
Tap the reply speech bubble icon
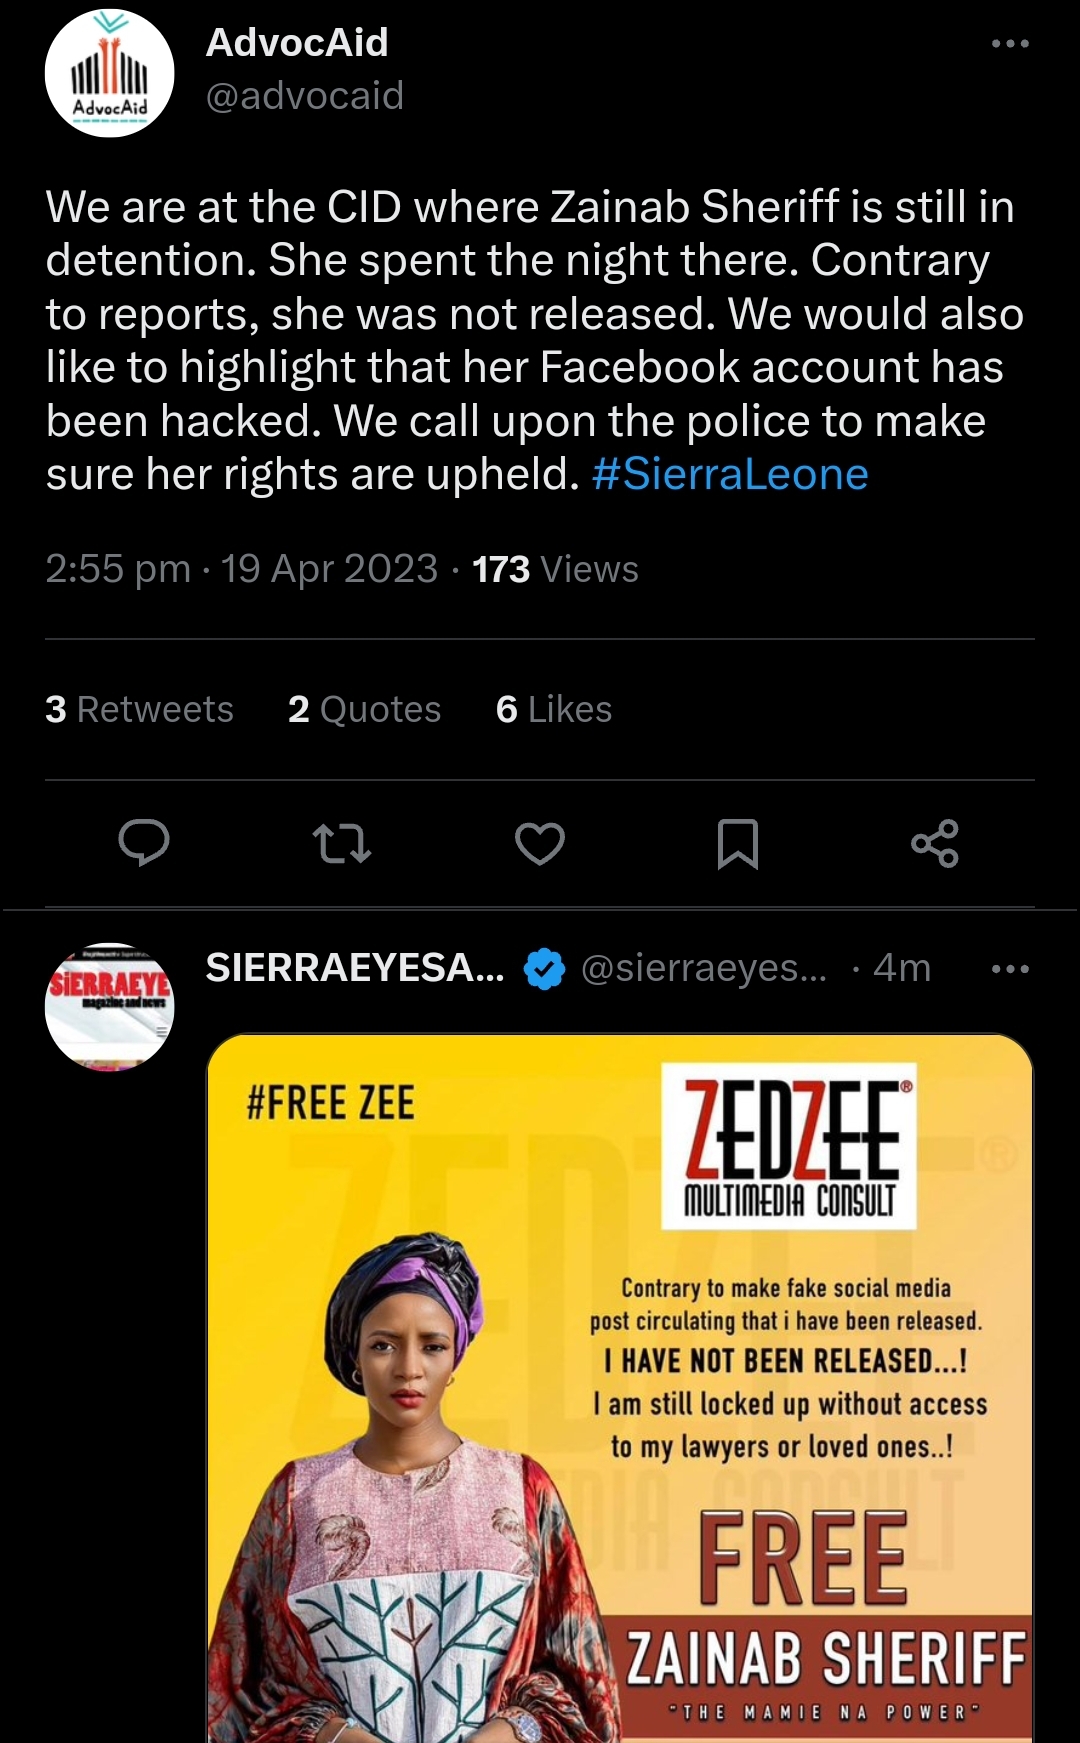(144, 842)
